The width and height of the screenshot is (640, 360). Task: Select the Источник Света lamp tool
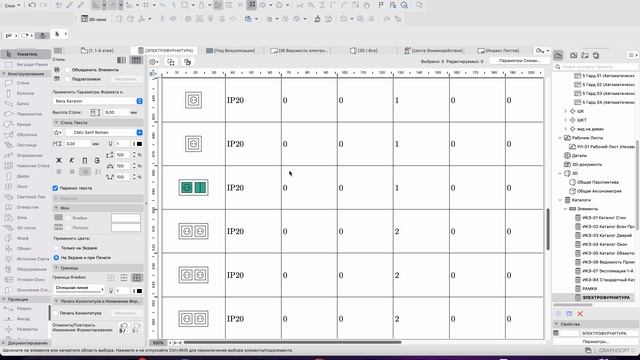pyautogui.click(x=32, y=259)
